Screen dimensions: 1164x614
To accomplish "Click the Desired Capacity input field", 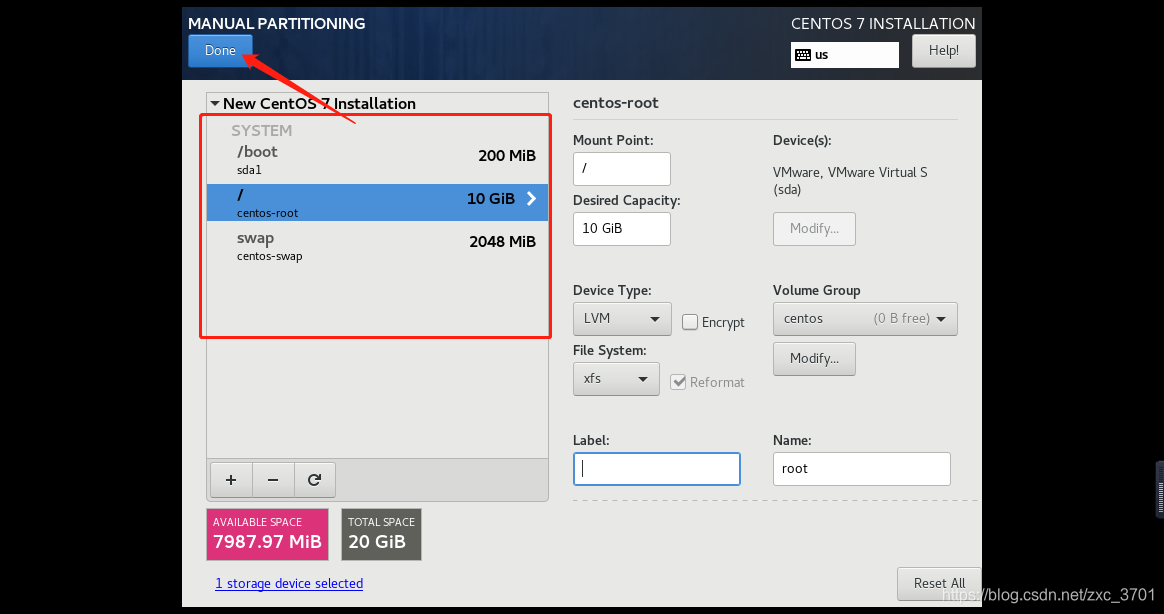I will (x=621, y=229).
